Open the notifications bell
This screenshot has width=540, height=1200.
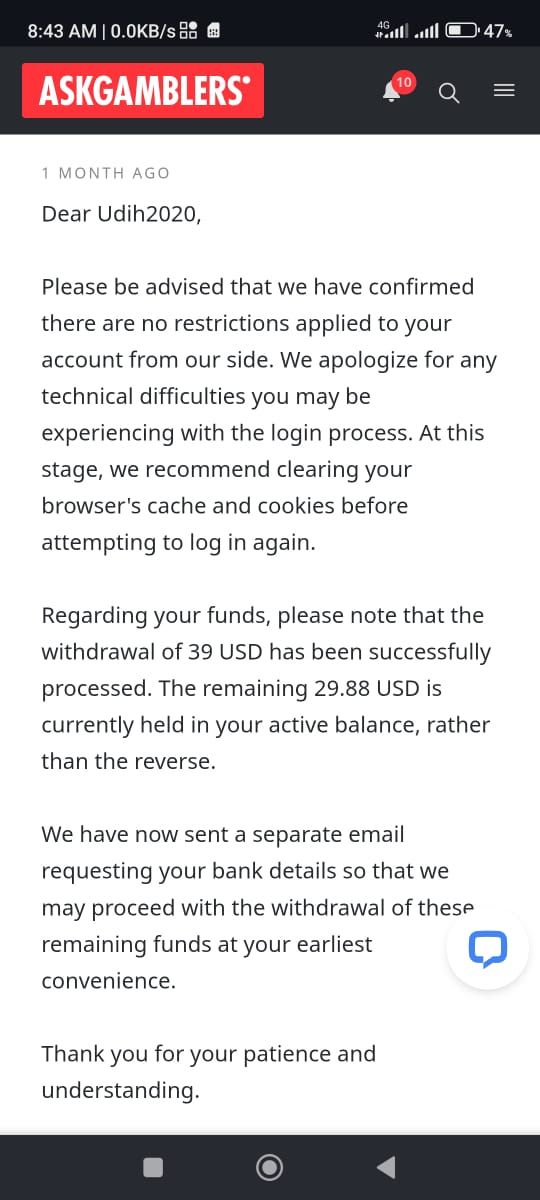click(x=391, y=92)
